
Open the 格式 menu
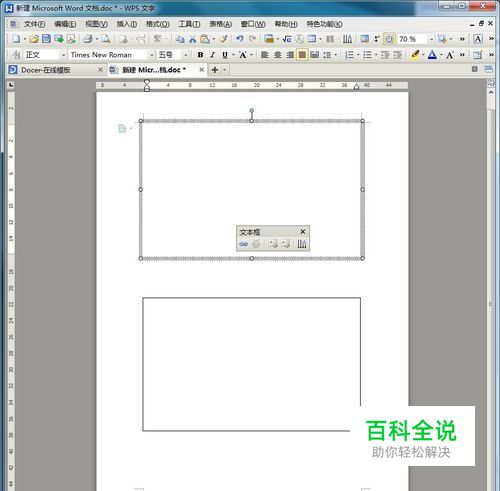[158, 24]
